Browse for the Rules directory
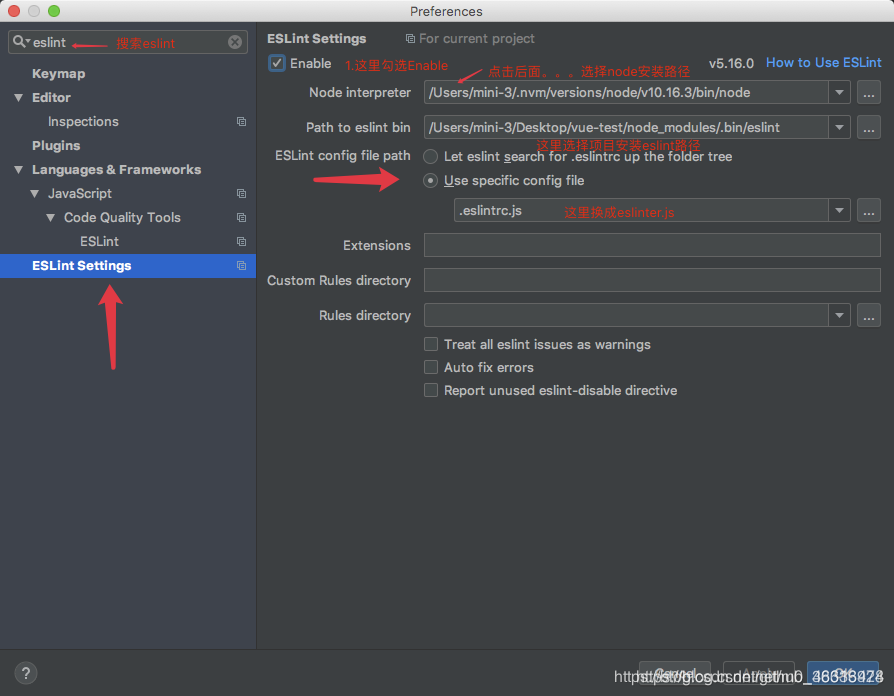Viewport: 894px width, 696px height. pyautogui.click(x=868, y=315)
